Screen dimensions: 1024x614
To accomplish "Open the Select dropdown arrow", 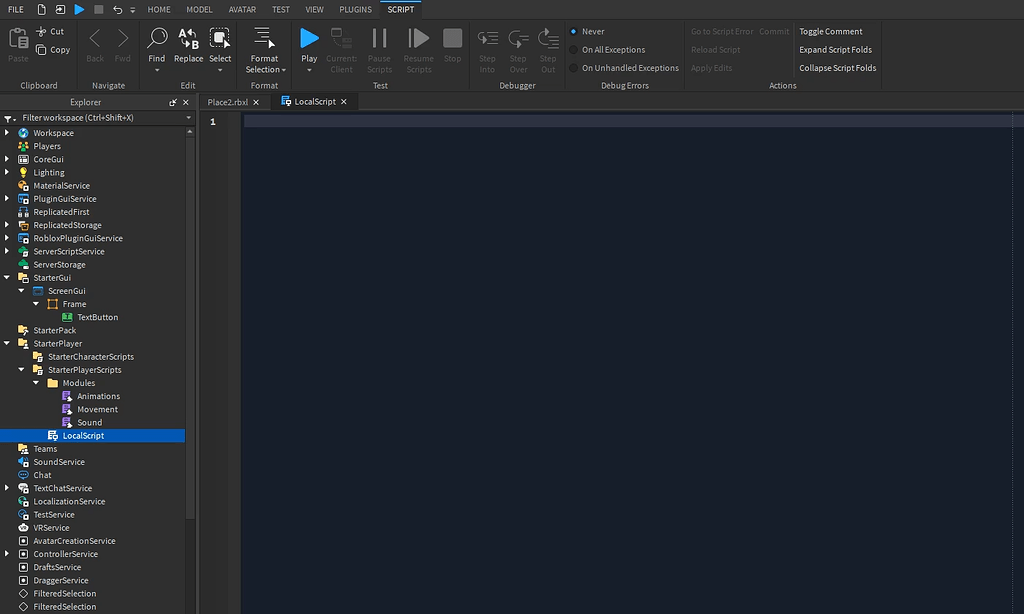I will click(x=220, y=70).
